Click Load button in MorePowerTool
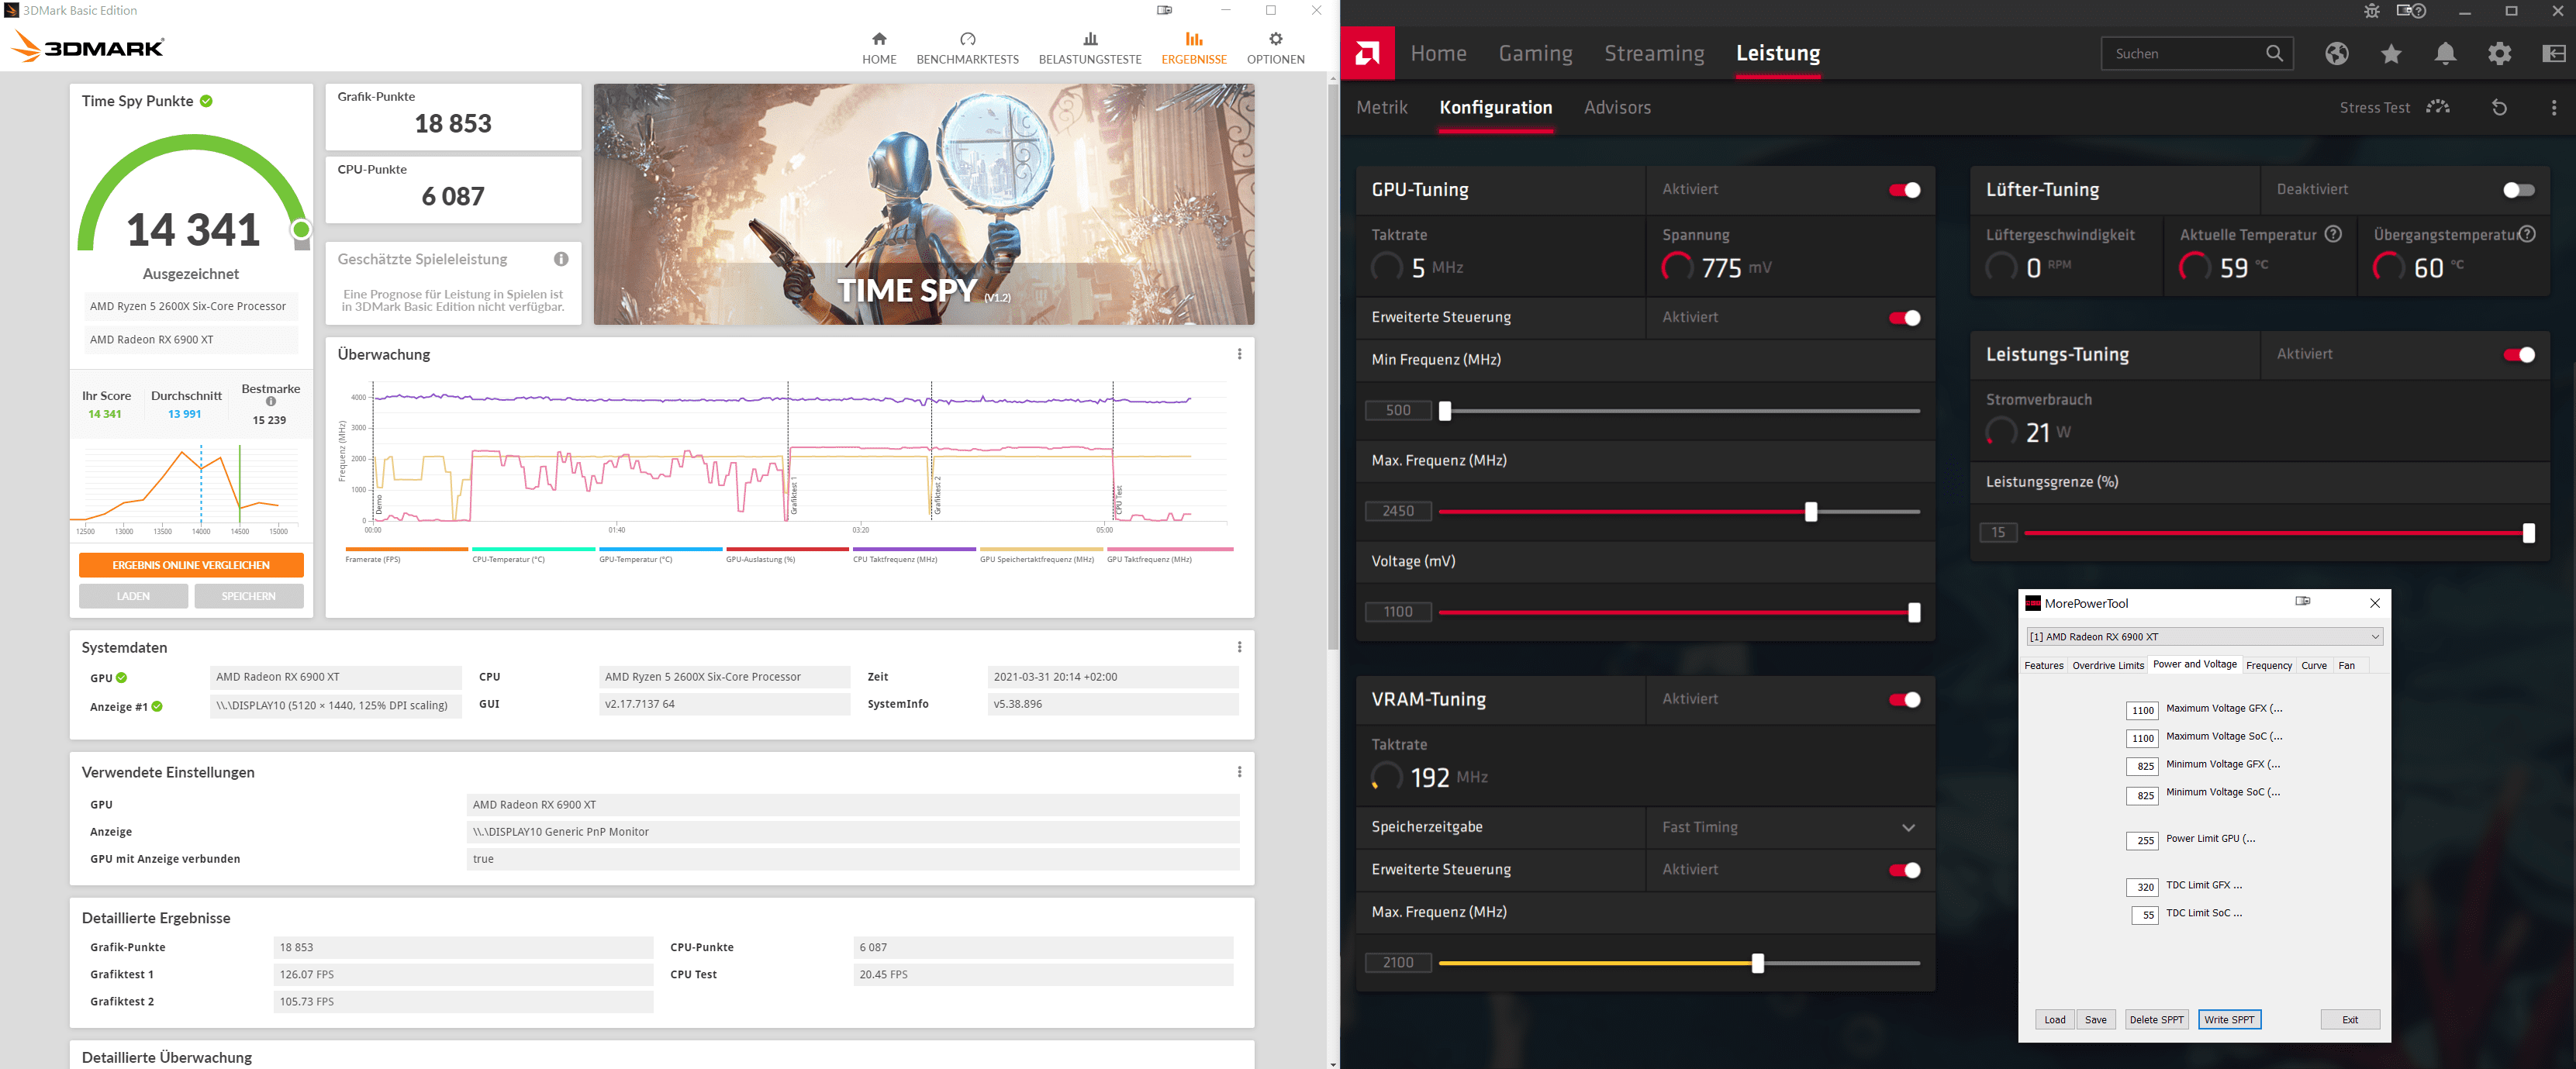2576x1069 pixels. point(2054,1020)
